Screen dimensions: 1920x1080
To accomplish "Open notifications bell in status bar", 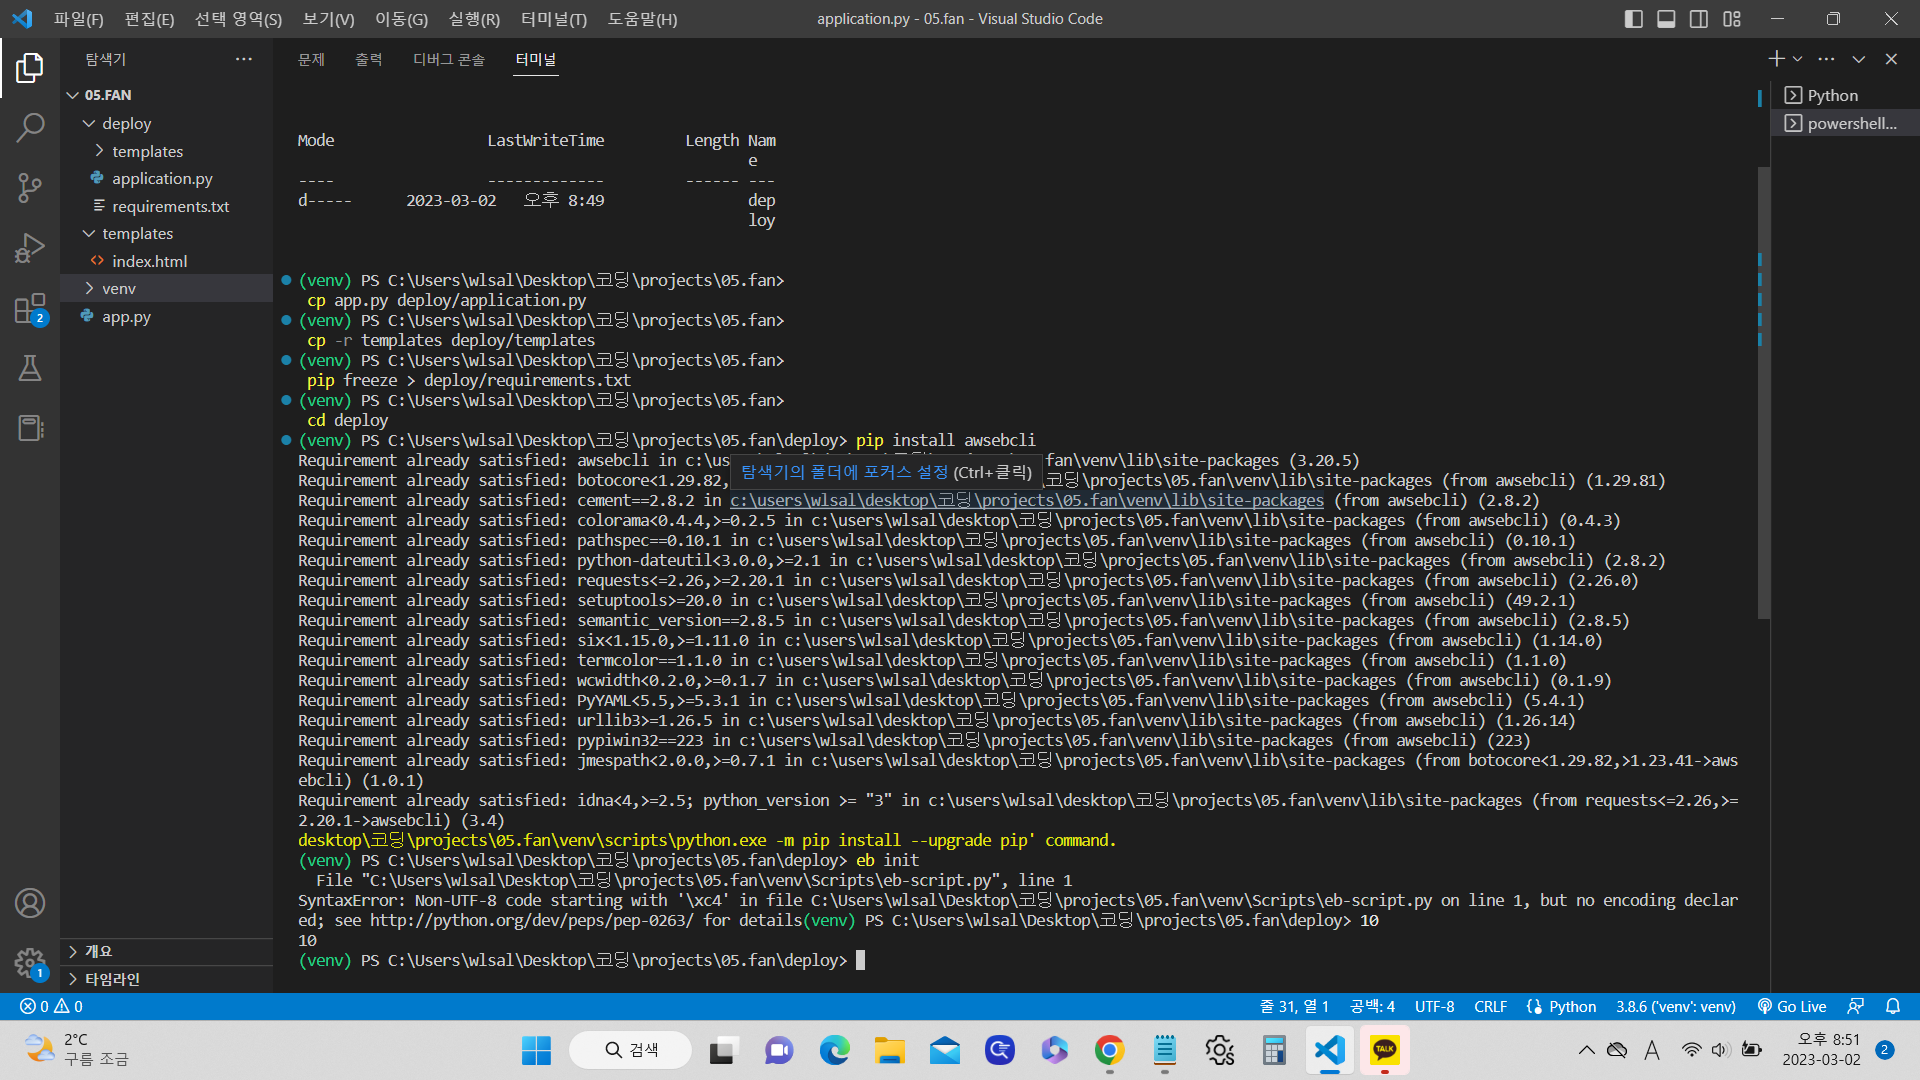I will 1893,1006.
